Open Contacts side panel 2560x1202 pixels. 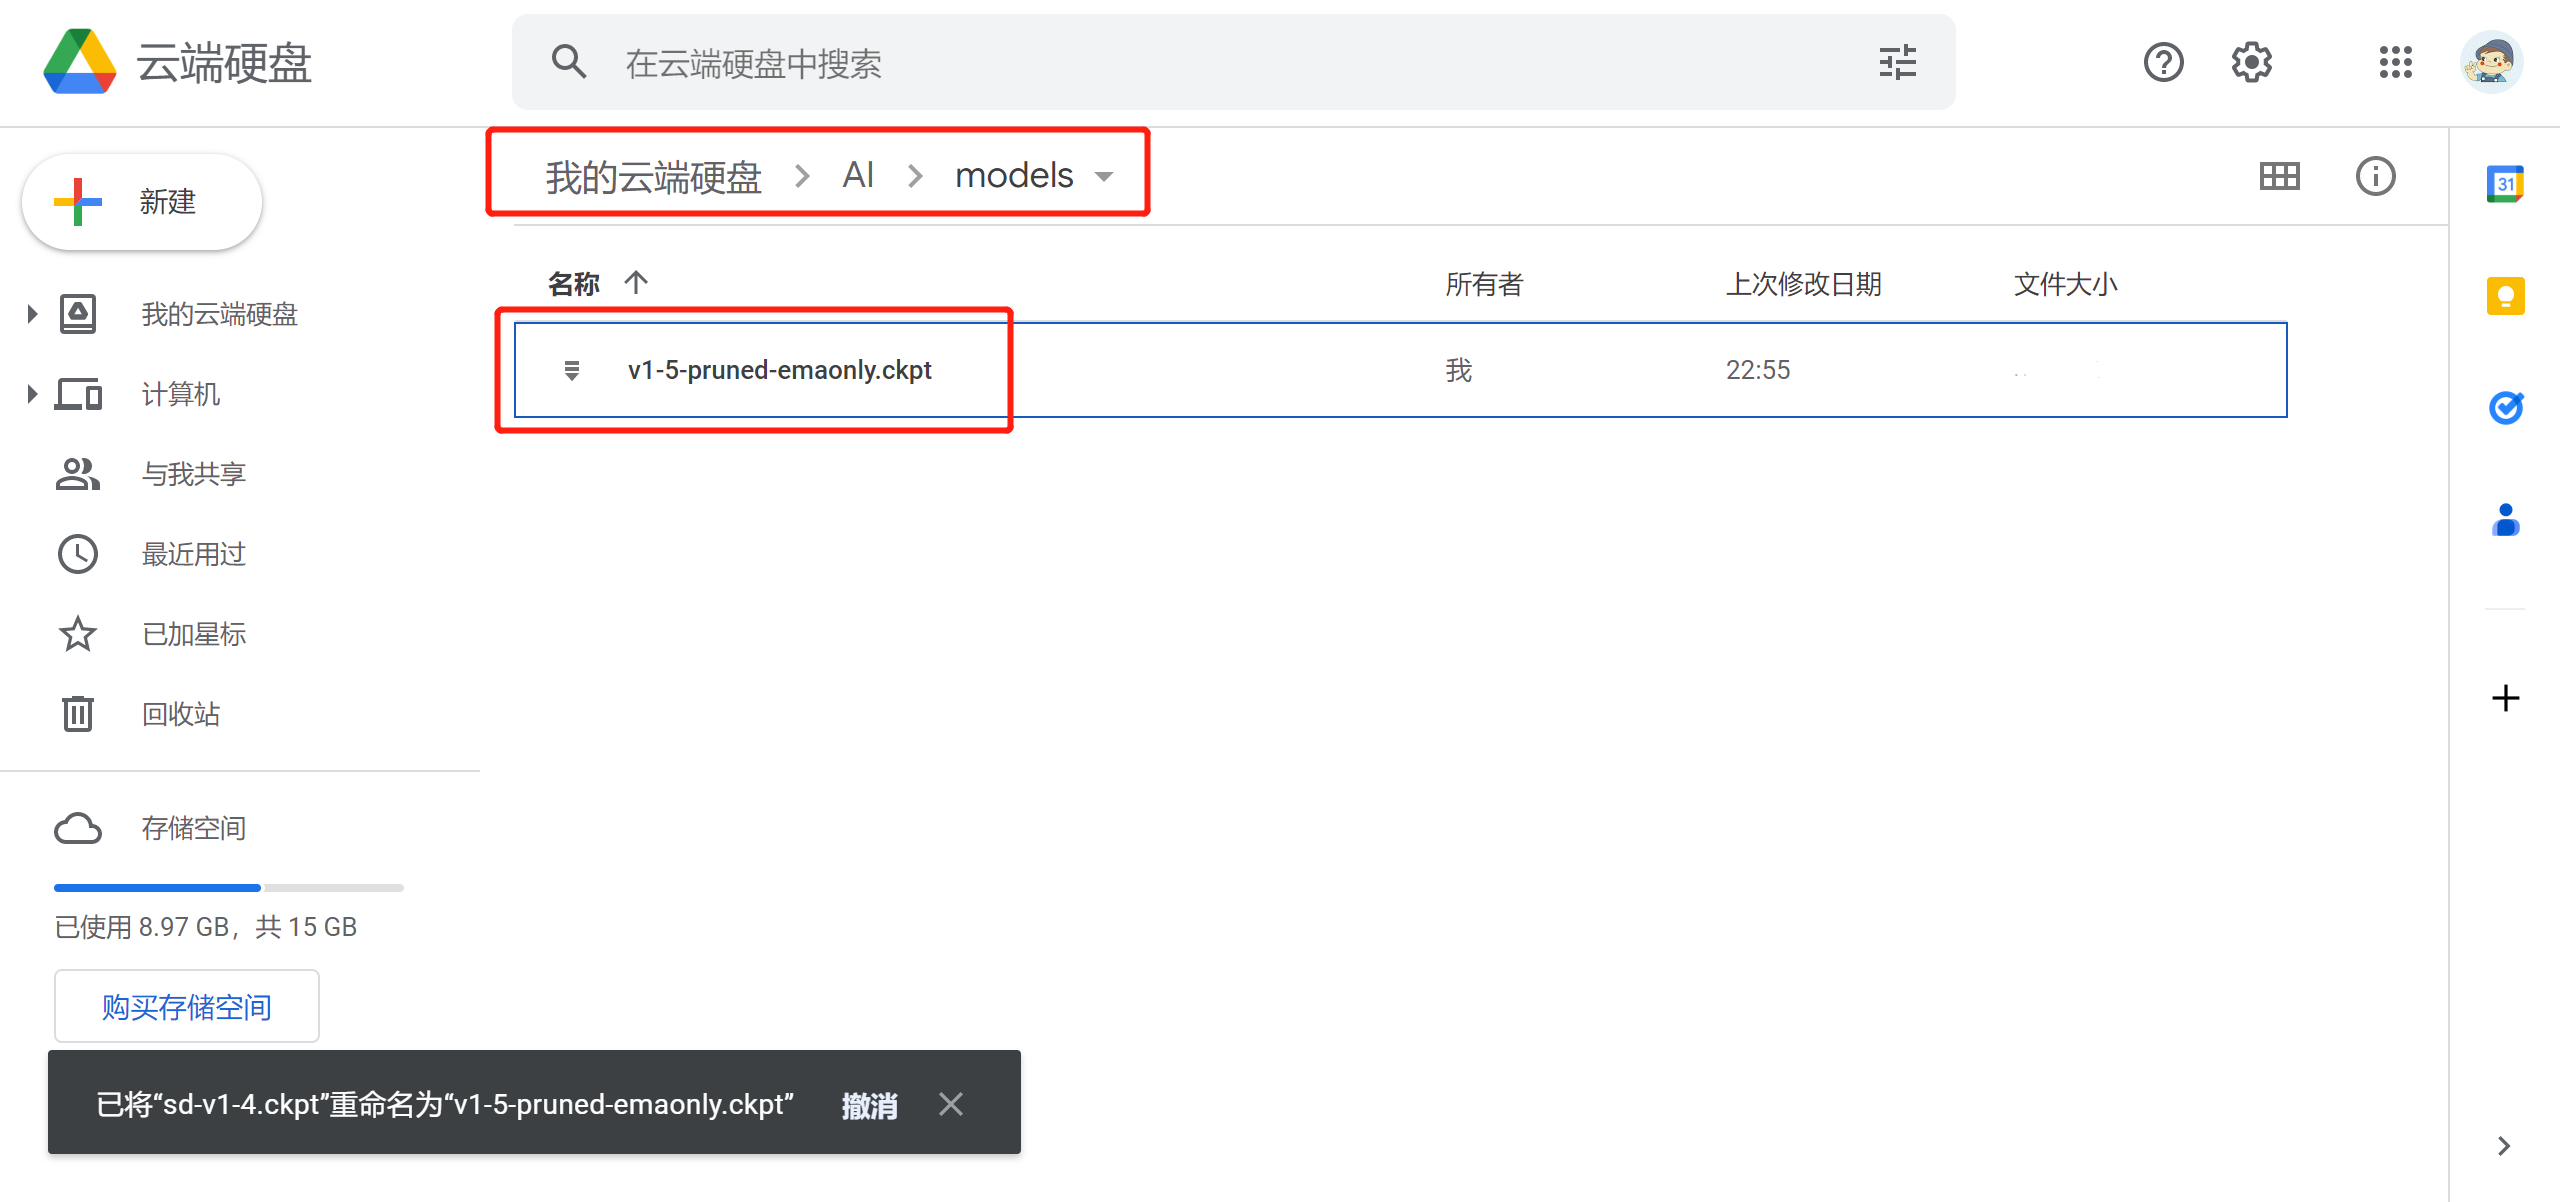(2505, 520)
